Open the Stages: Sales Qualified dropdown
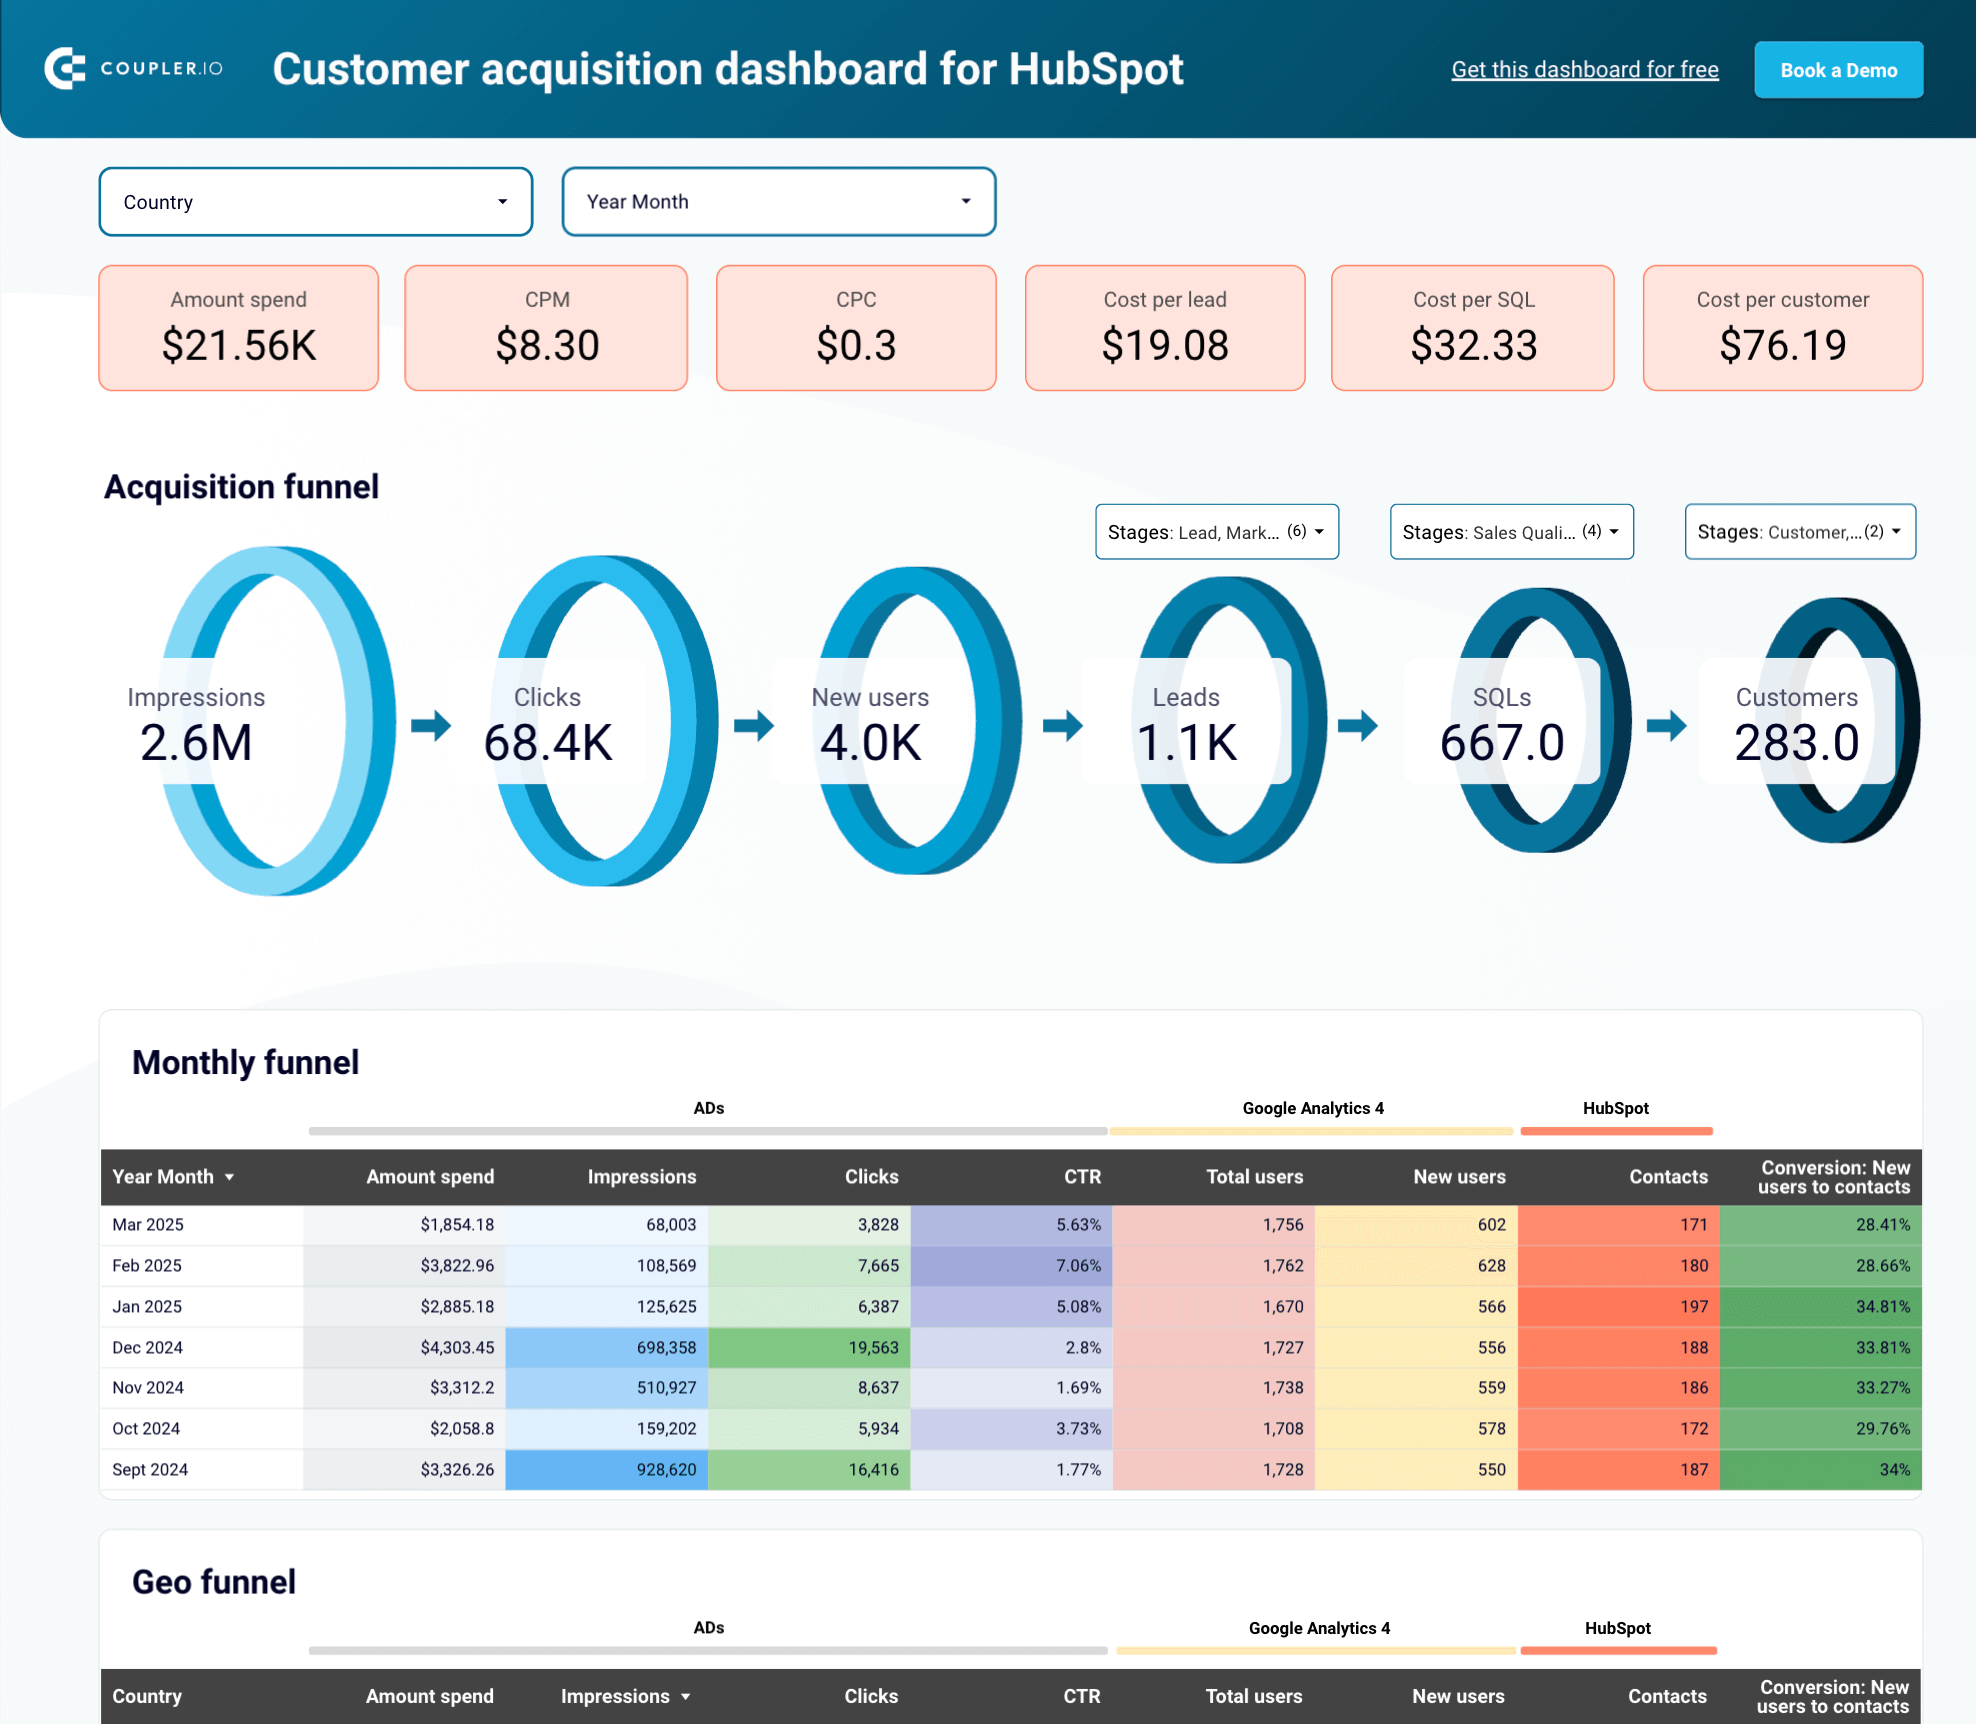Image resolution: width=1976 pixels, height=1724 pixels. [x=1510, y=531]
